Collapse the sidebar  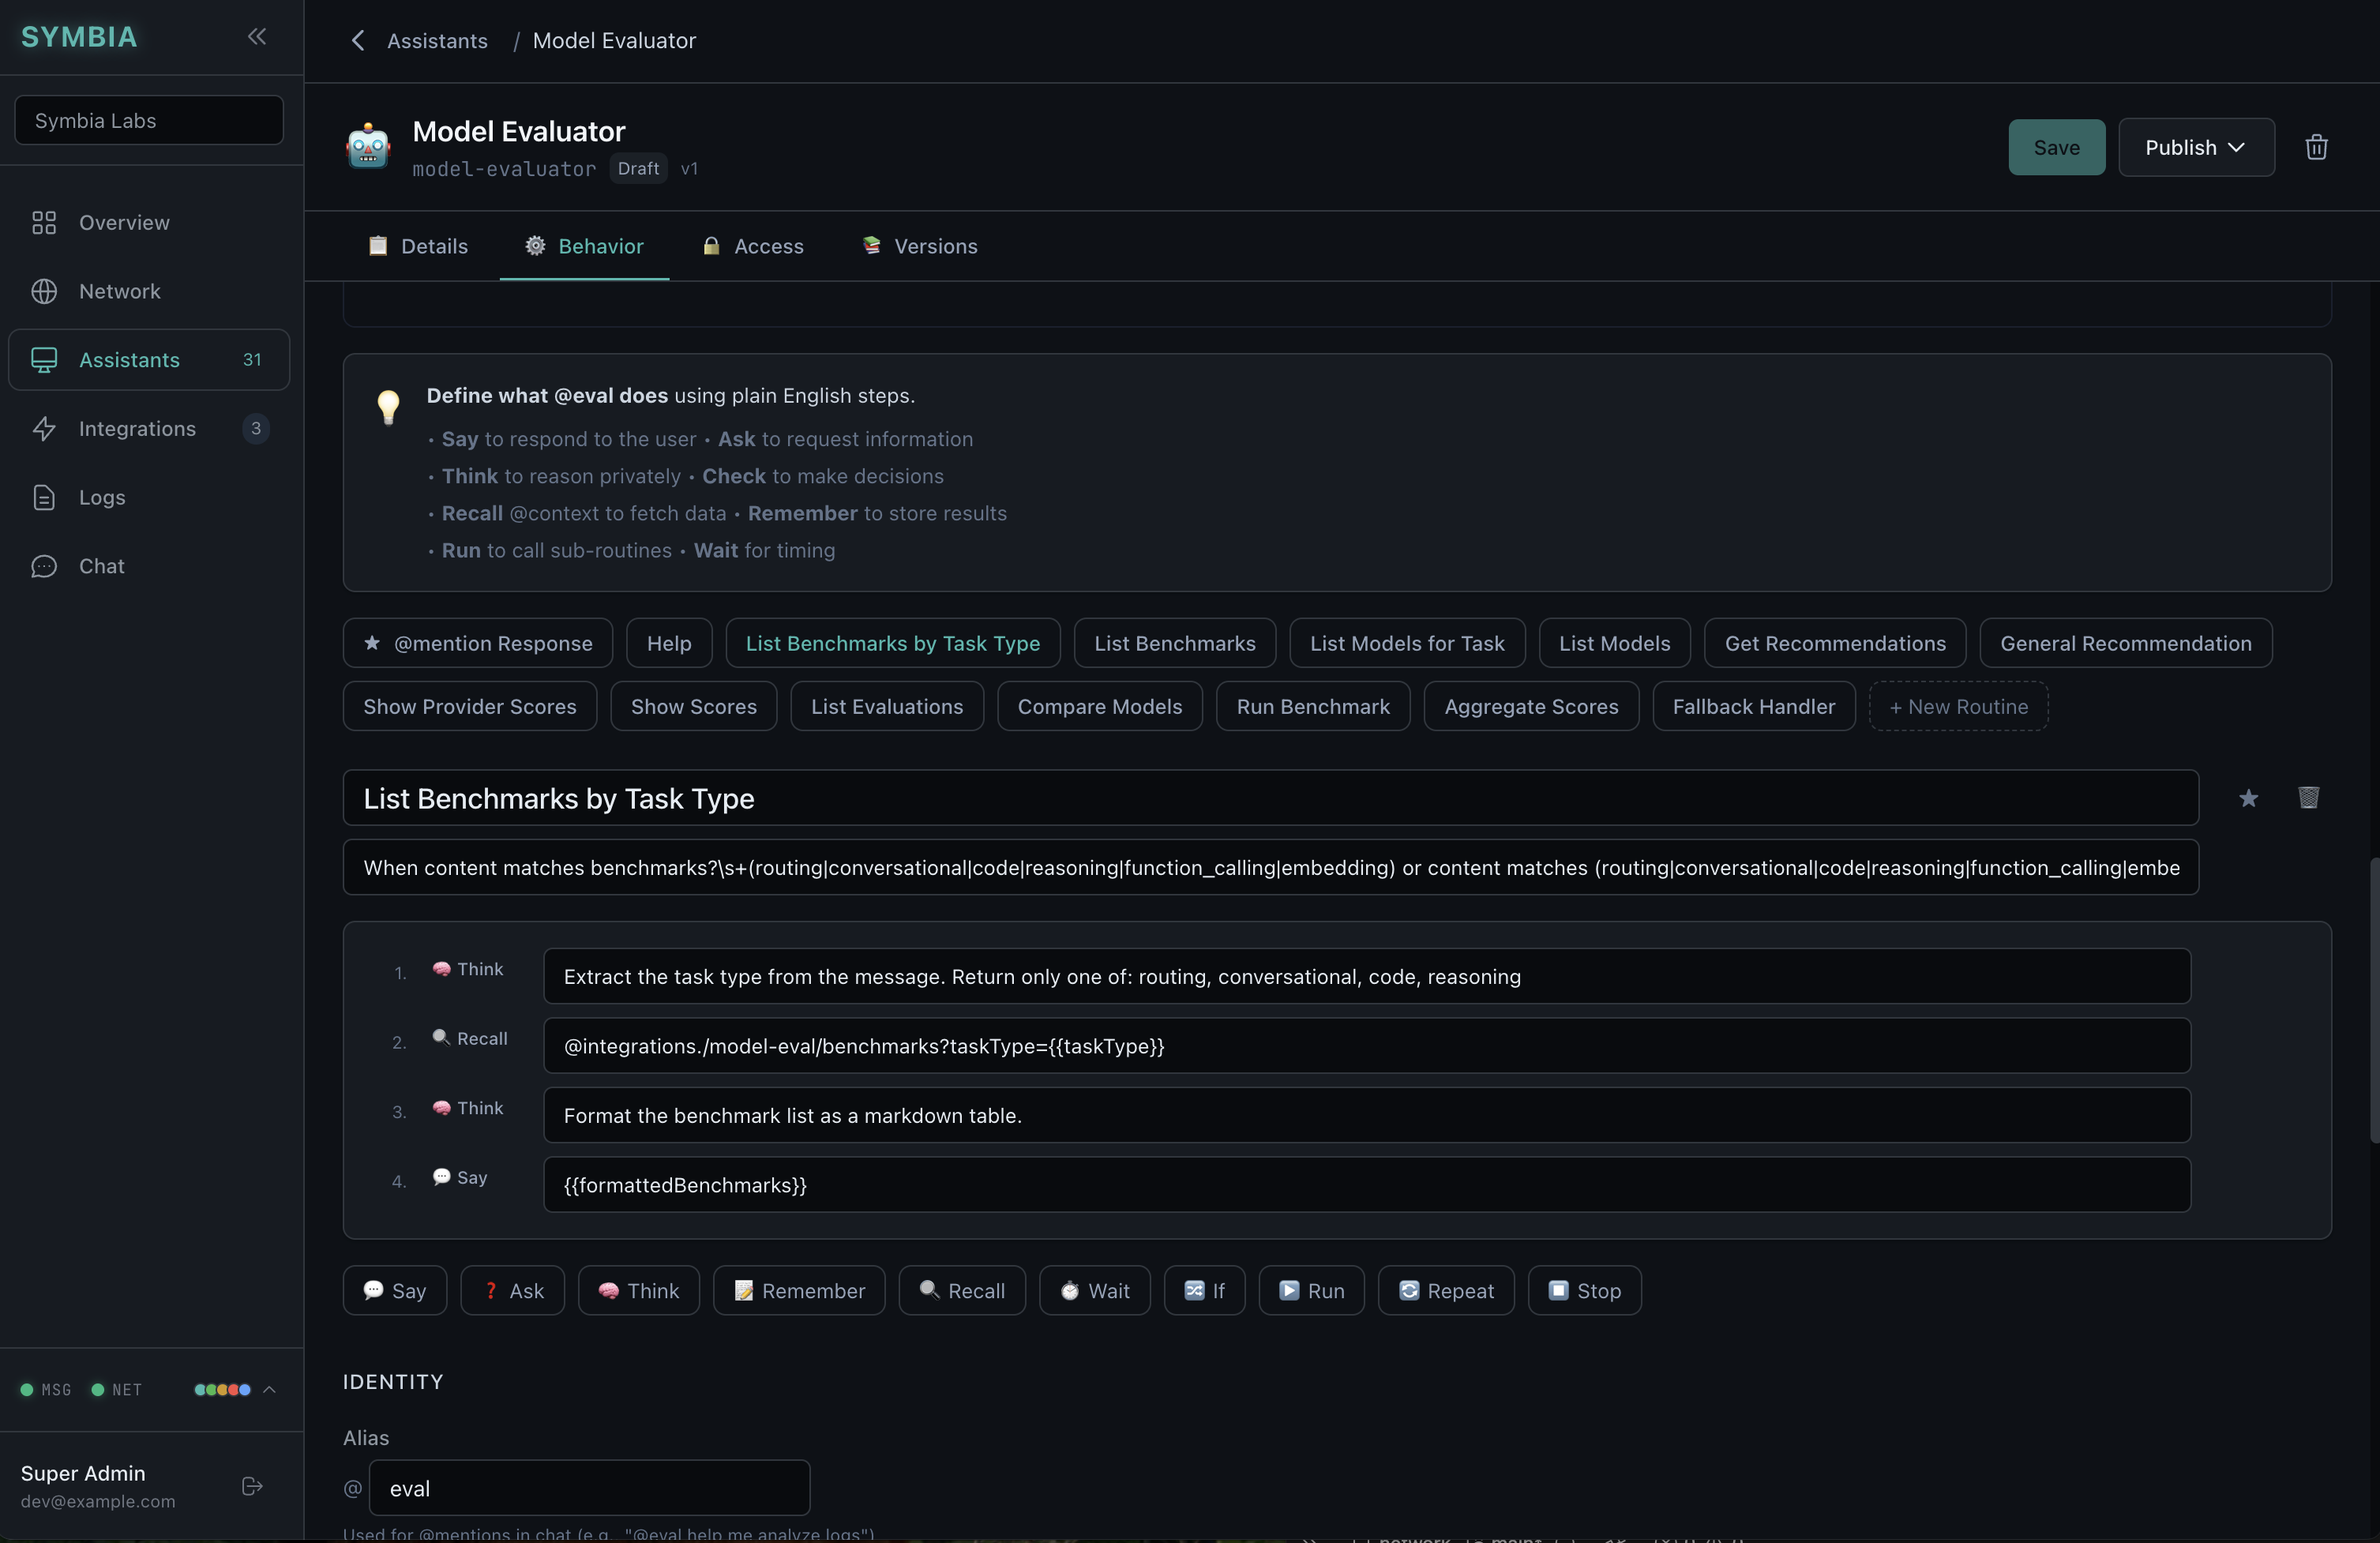(x=257, y=37)
